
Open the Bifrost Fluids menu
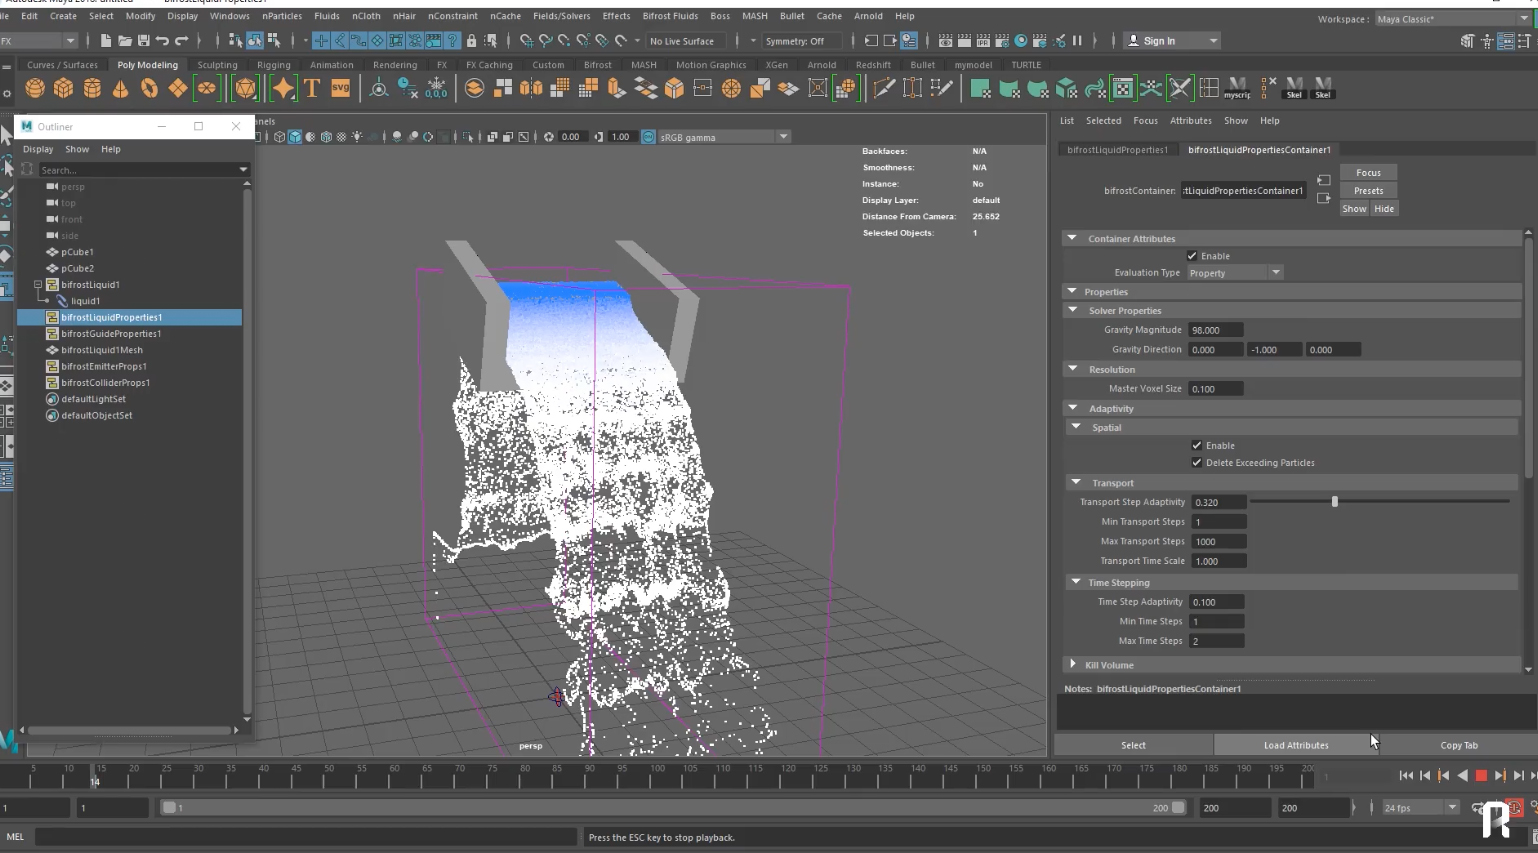pyautogui.click(x=669, y=16)
